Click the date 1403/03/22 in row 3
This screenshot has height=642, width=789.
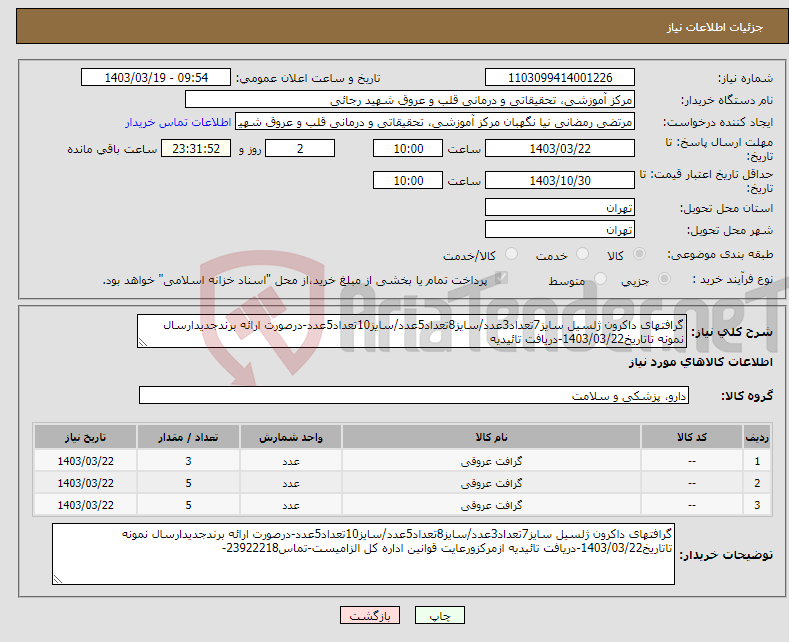pyautogui.click(x=86, y=505)
